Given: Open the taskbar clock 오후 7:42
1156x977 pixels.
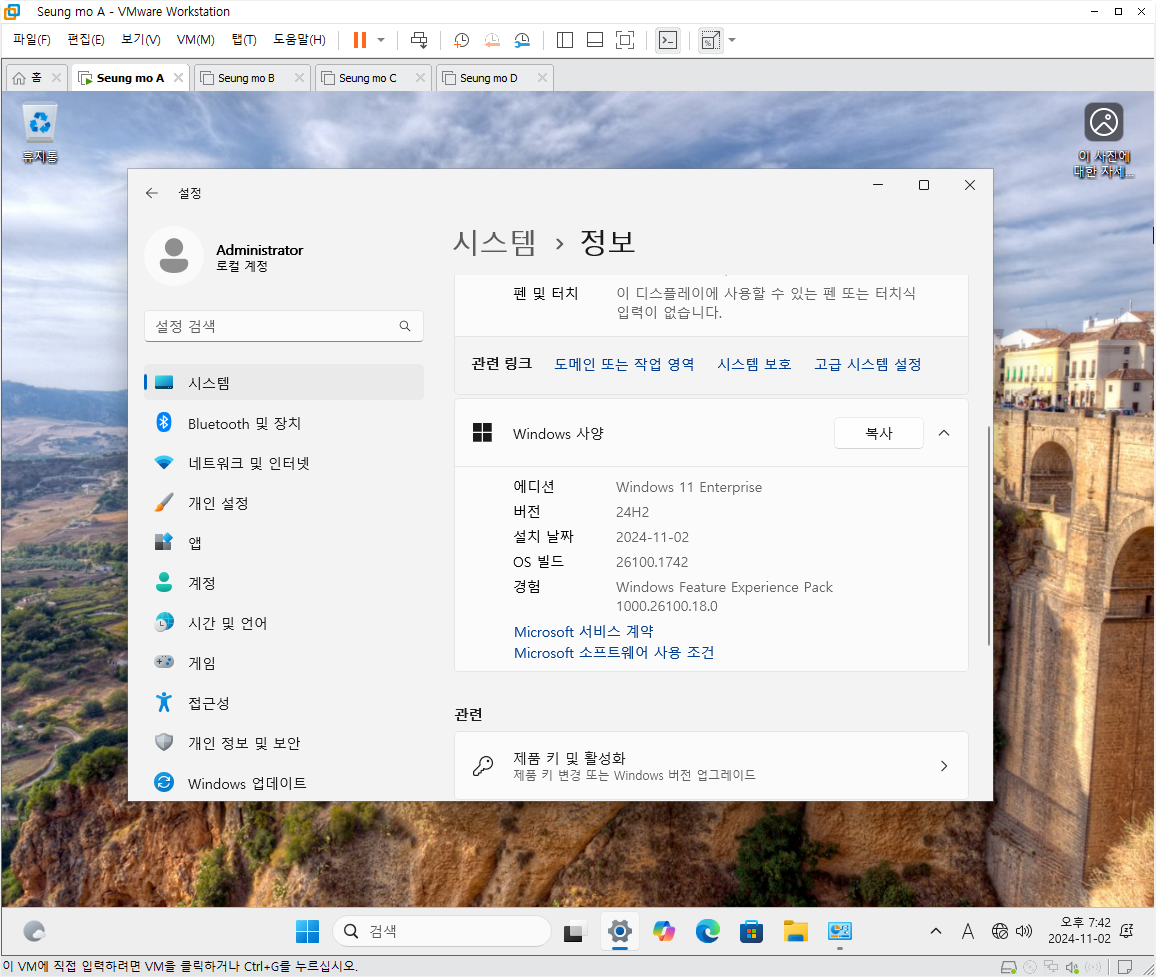Looking at the screenshot, I should coord(1079,931).
